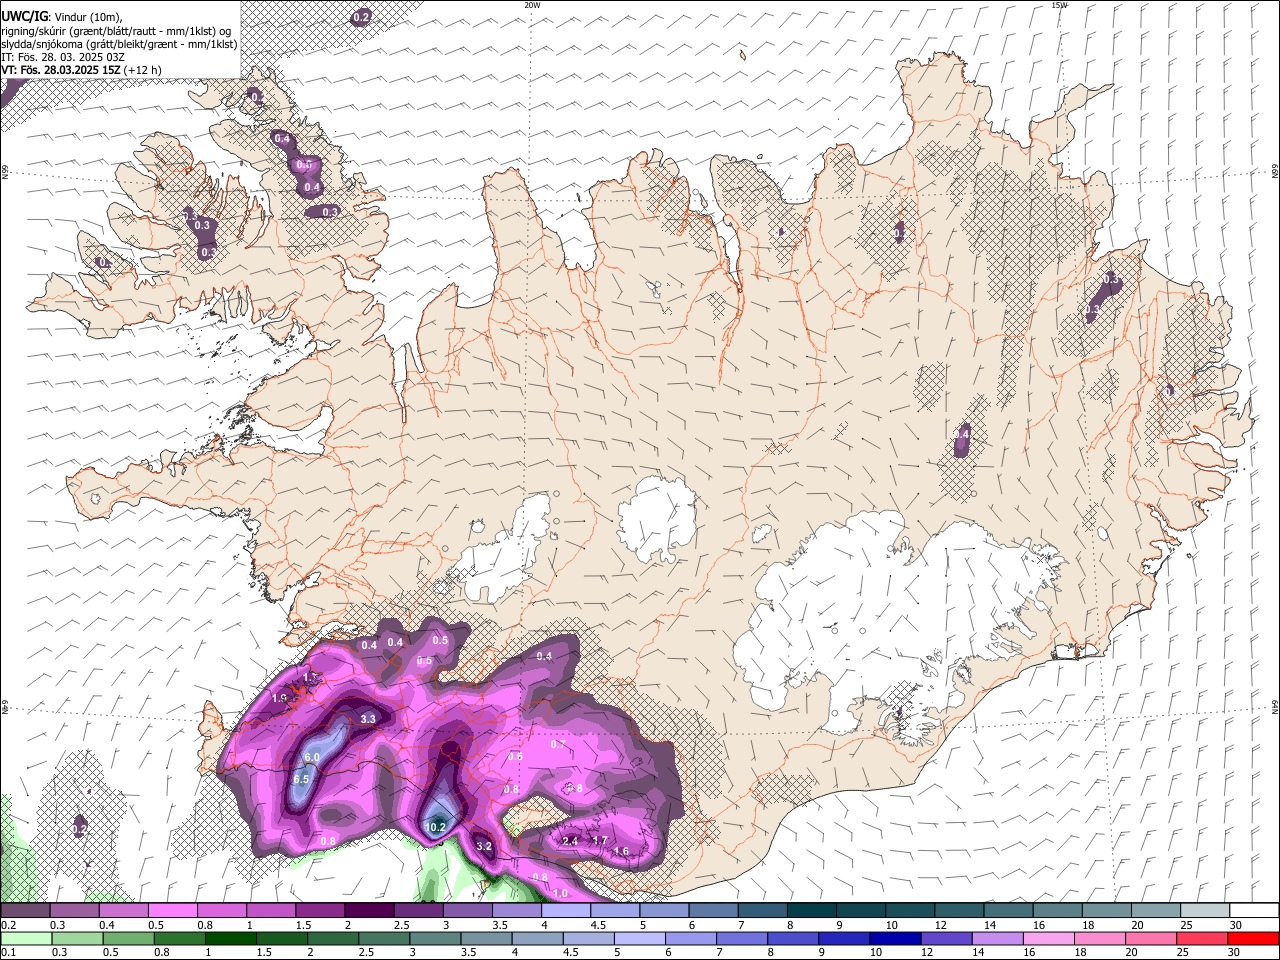
Task: Select the pale green lower swatch at 0.1
Action: (x=26, y=938)
